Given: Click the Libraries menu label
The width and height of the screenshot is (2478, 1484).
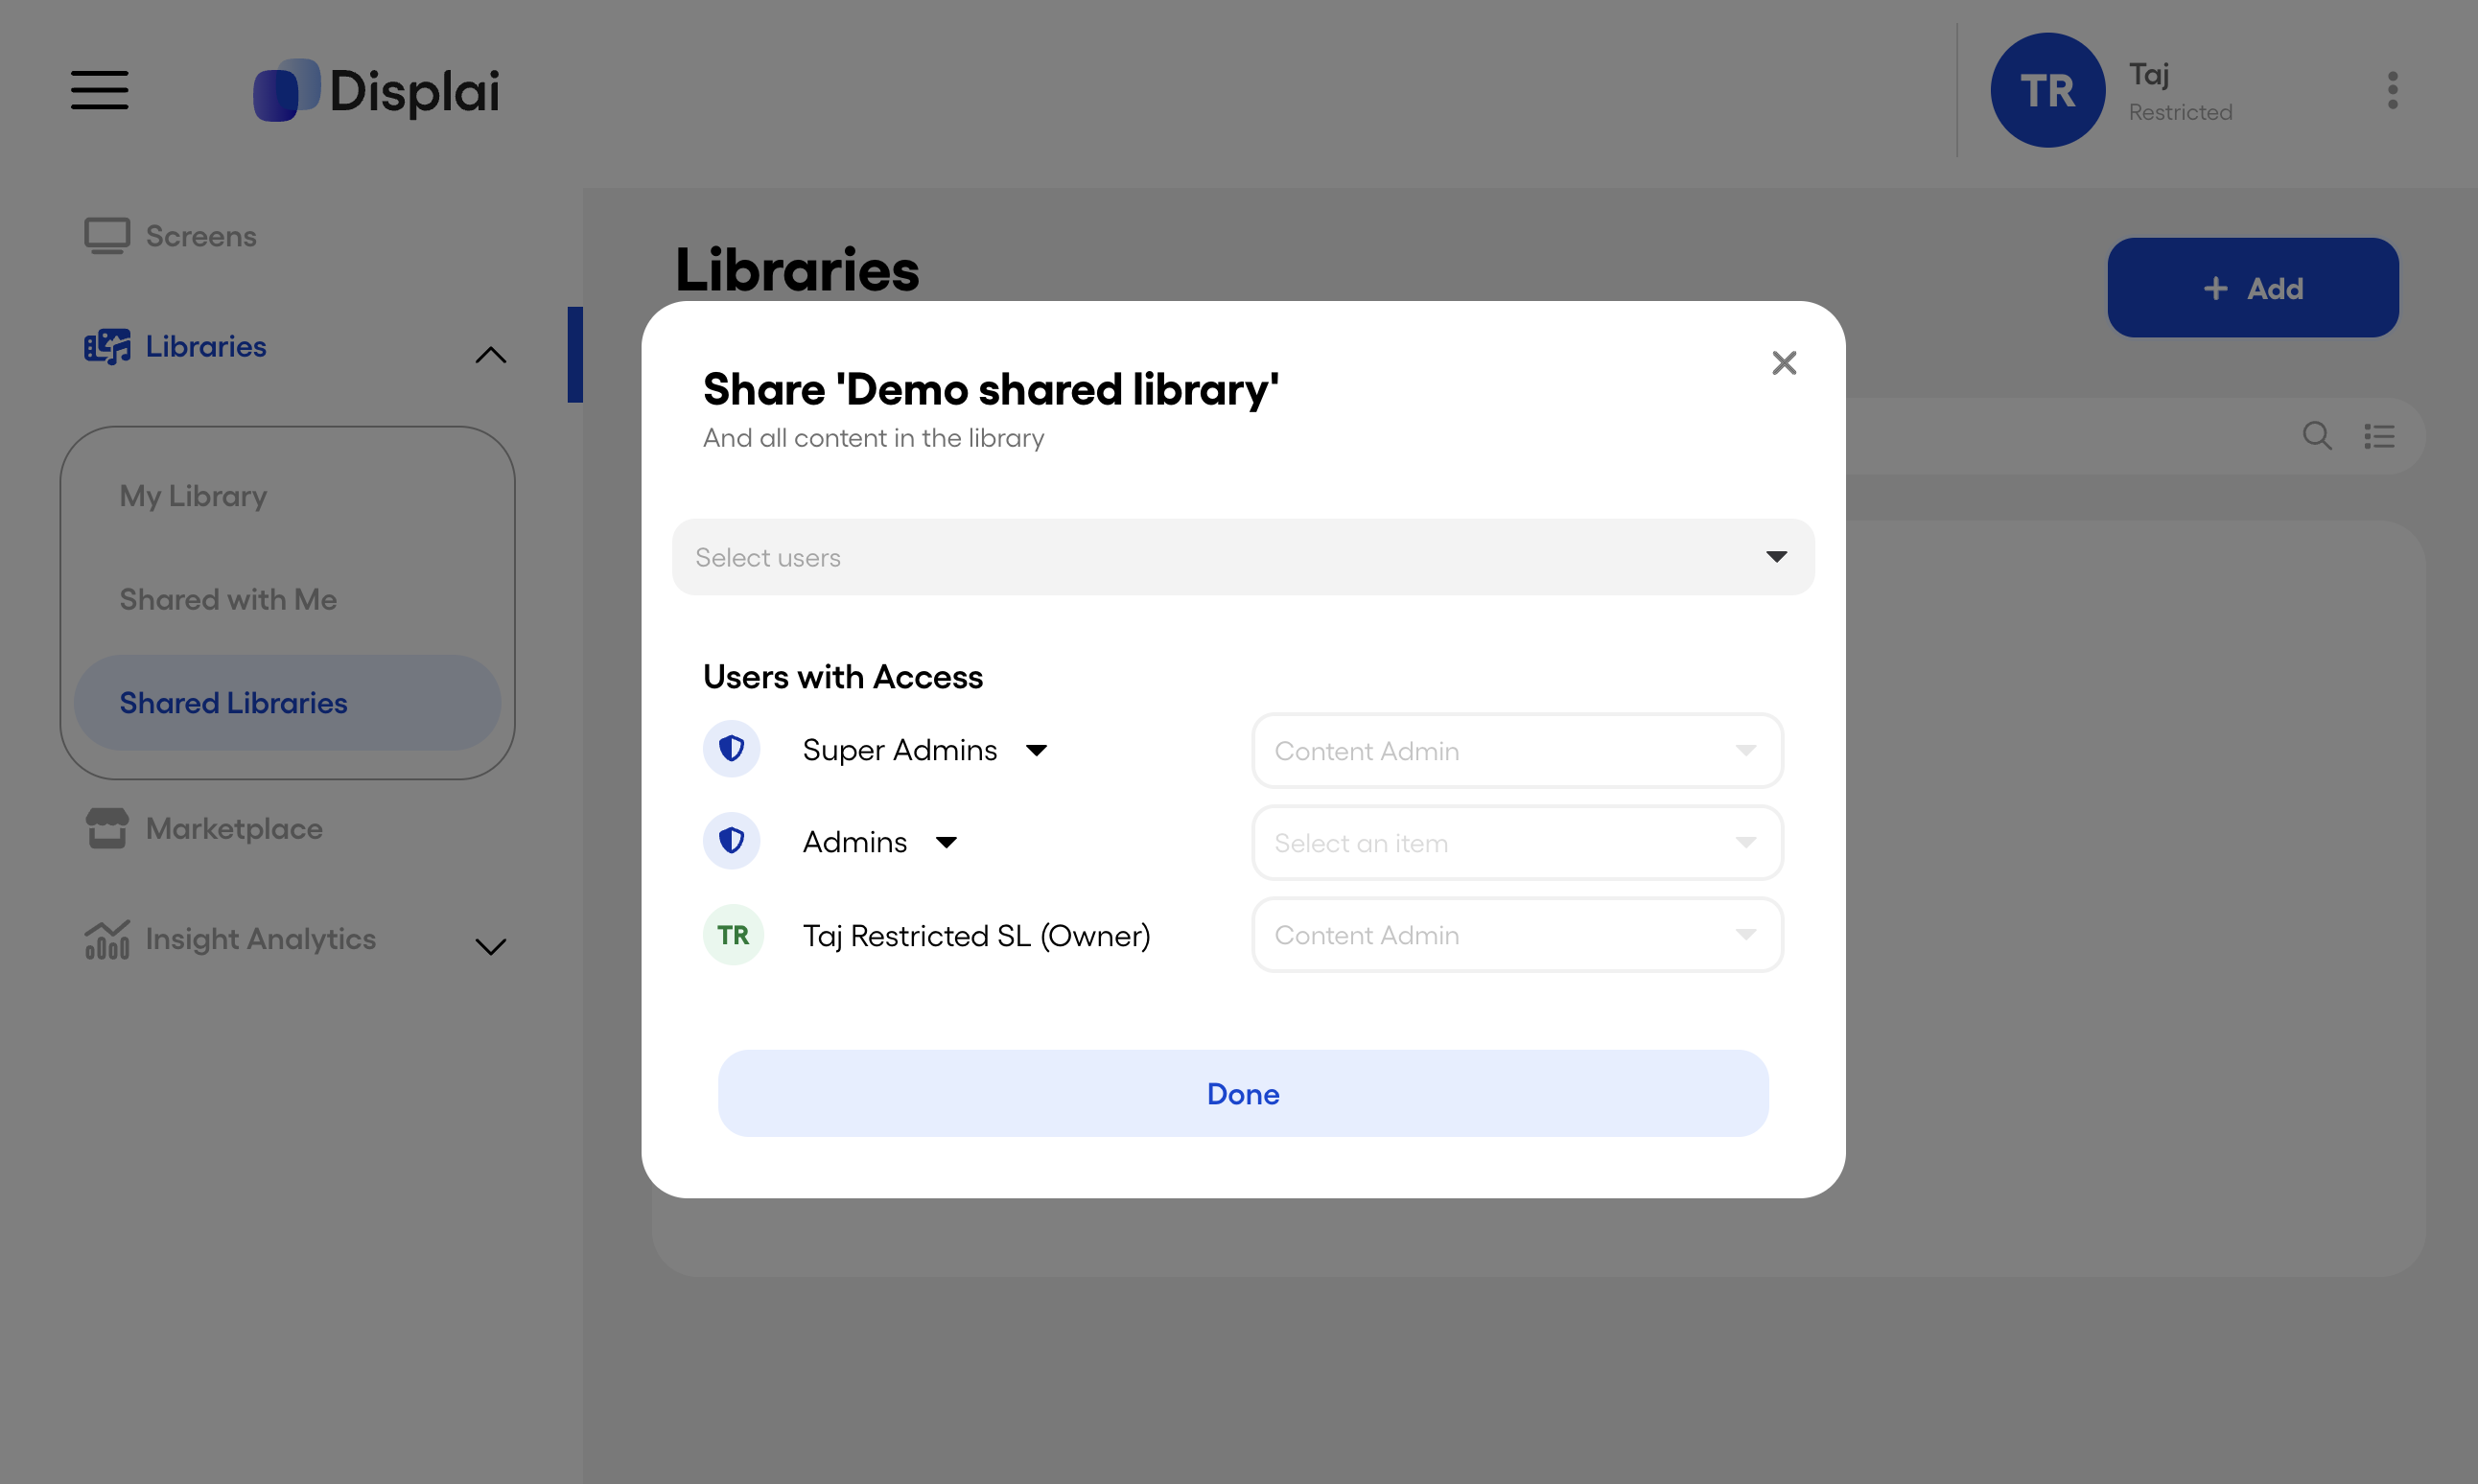Looking at the screenshot, I should coord(206,346).
